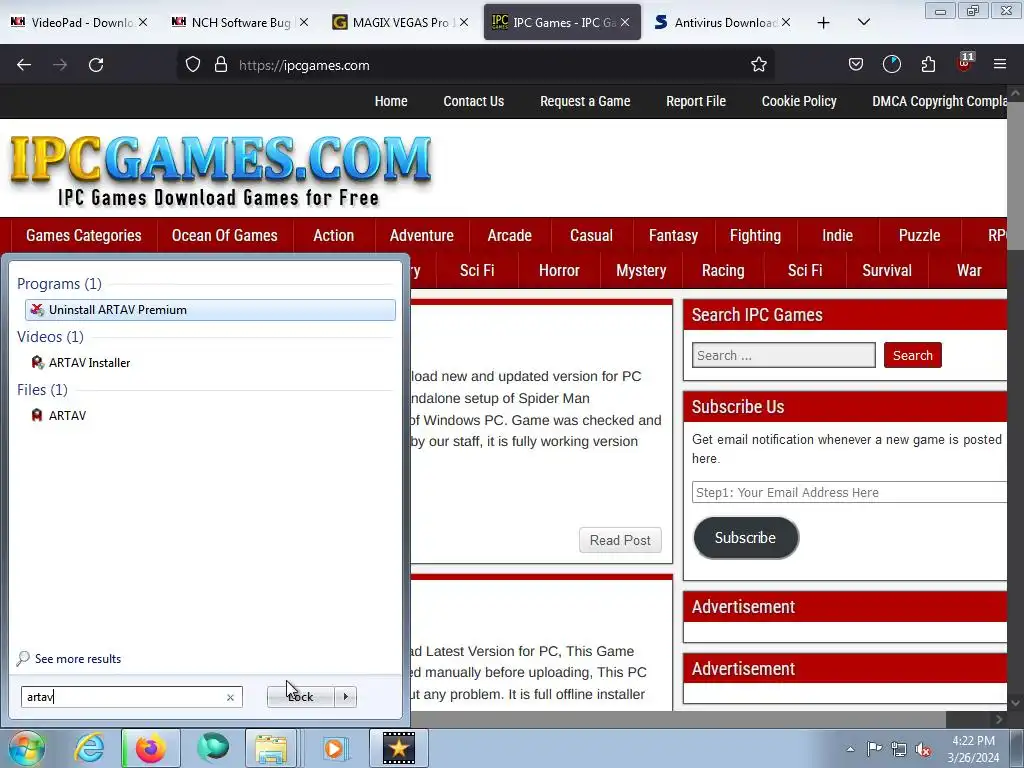Close the MAGIX VEGAS Pro tab

pos(464,22)
